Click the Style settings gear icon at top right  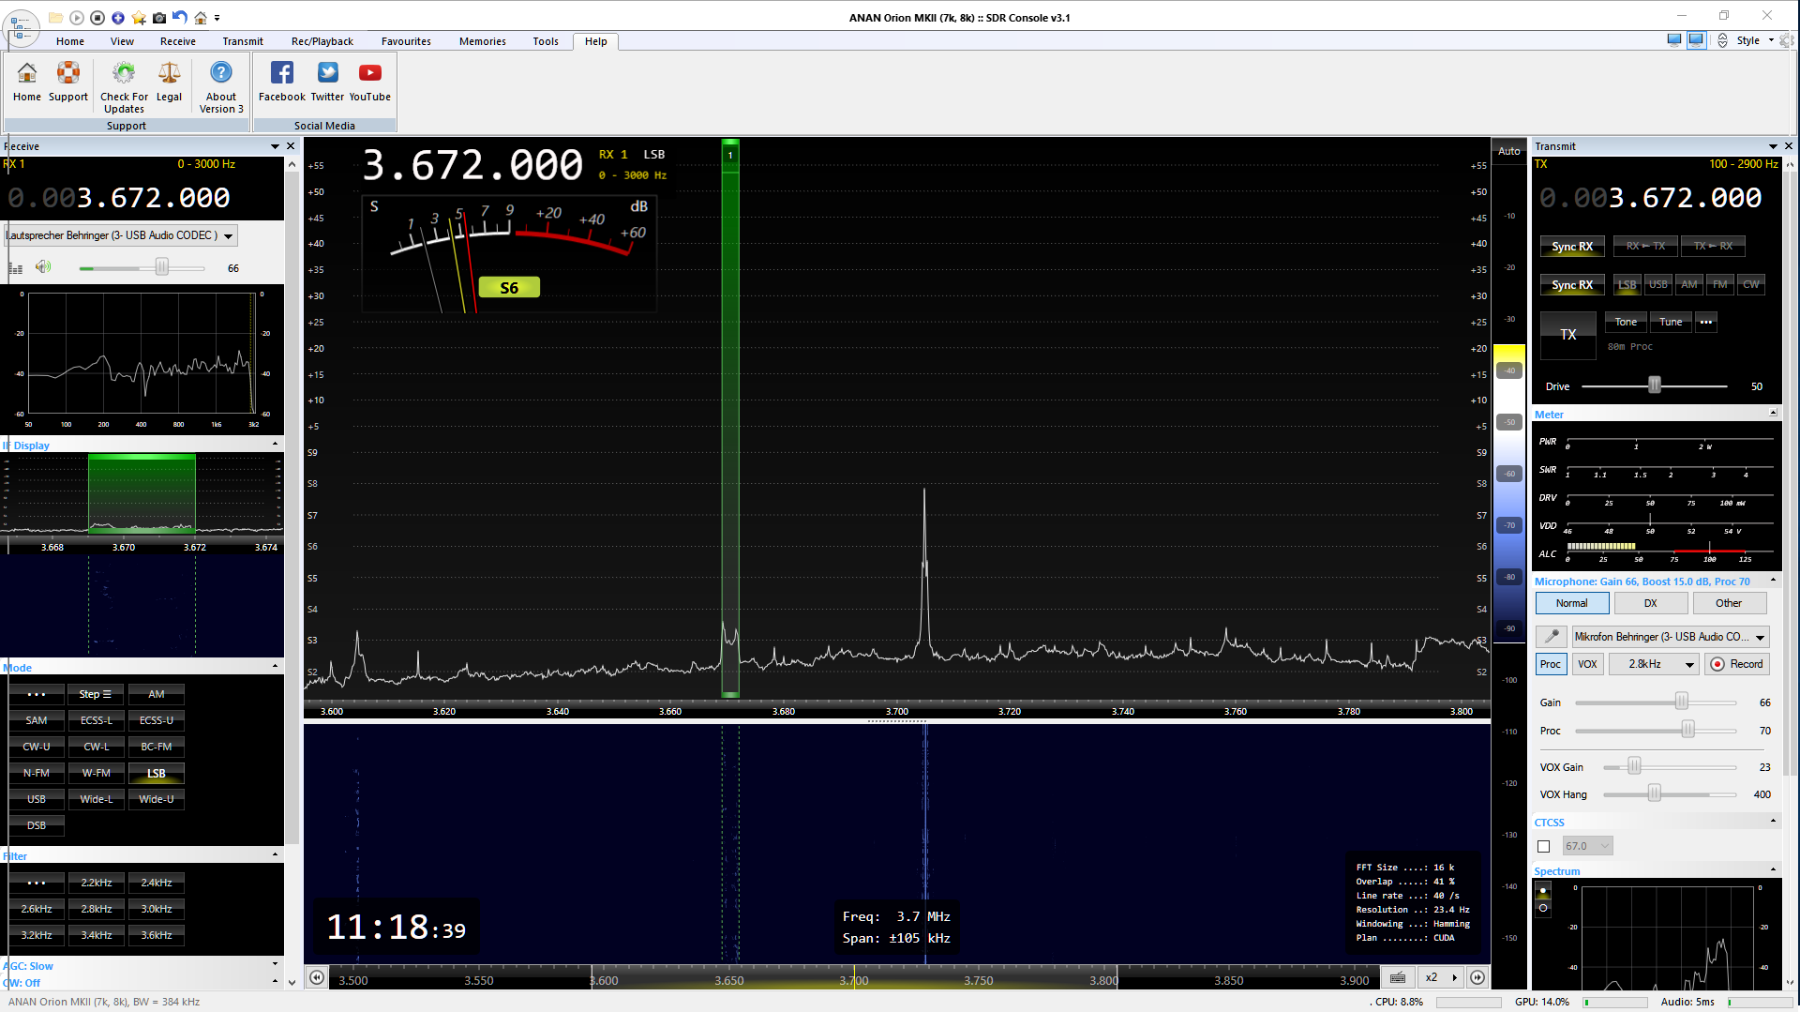click(x=1787, y=40)
